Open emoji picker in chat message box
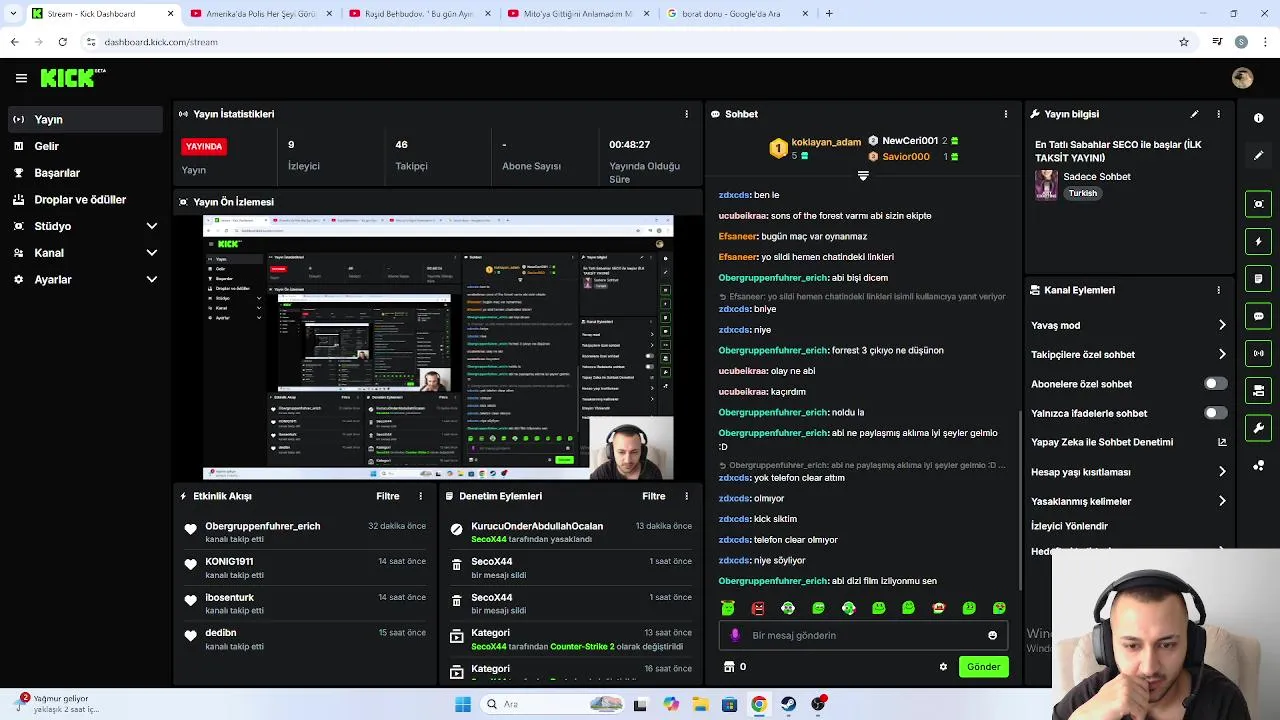 (992, 635)
